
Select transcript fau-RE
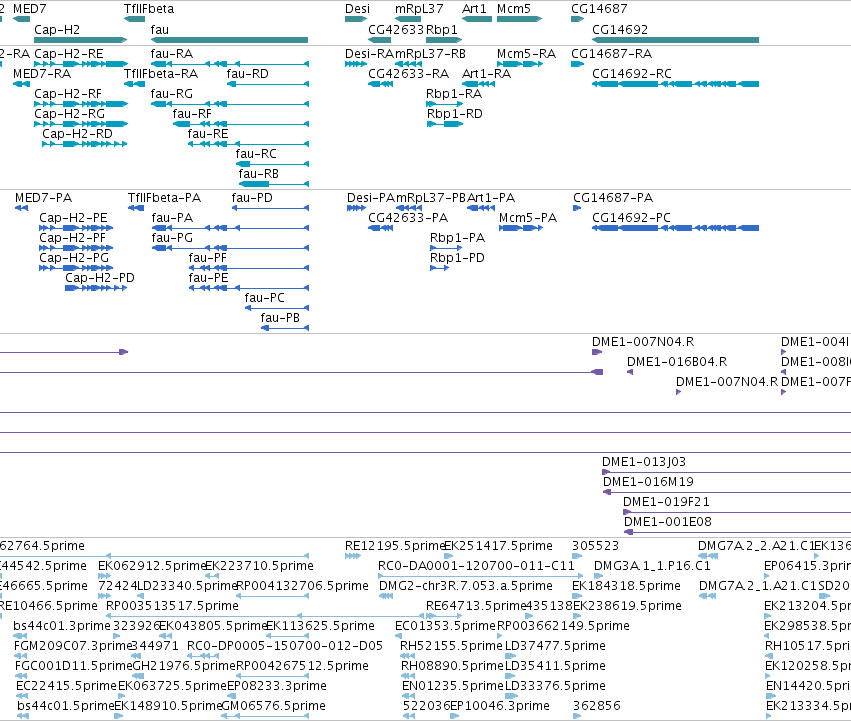click(x=208, y=134)
